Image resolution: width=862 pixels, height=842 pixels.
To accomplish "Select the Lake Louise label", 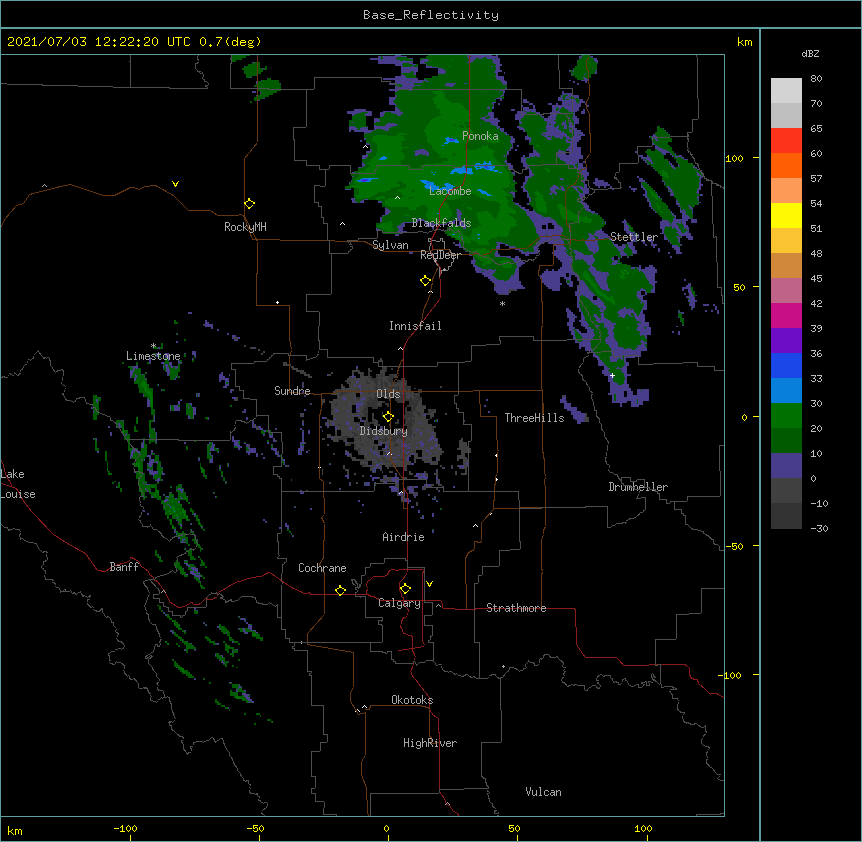I will (18, 484).
